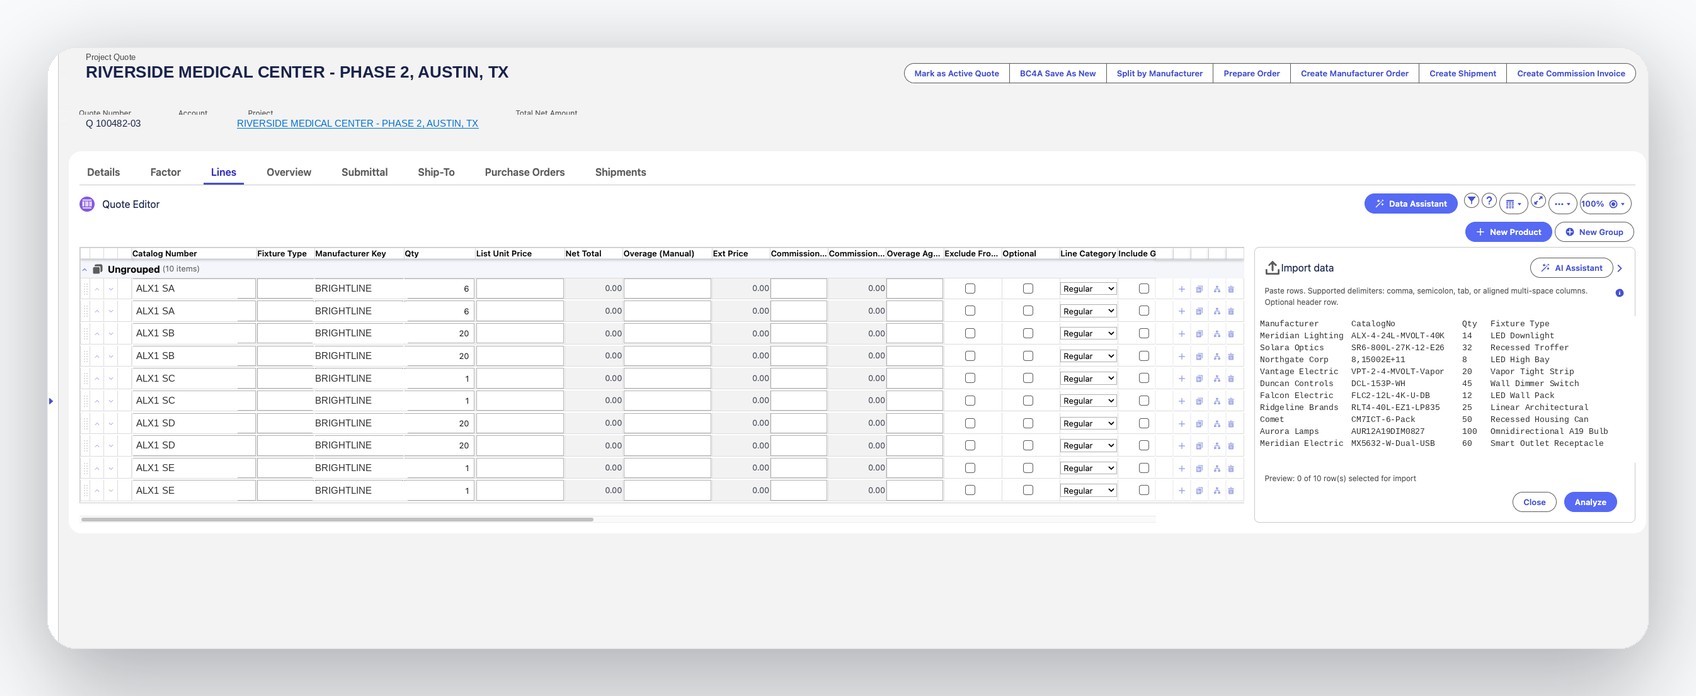This screenshot has width=1696, height=696.
Task: Click the Data Assistant button
Action: [1411, 204]
